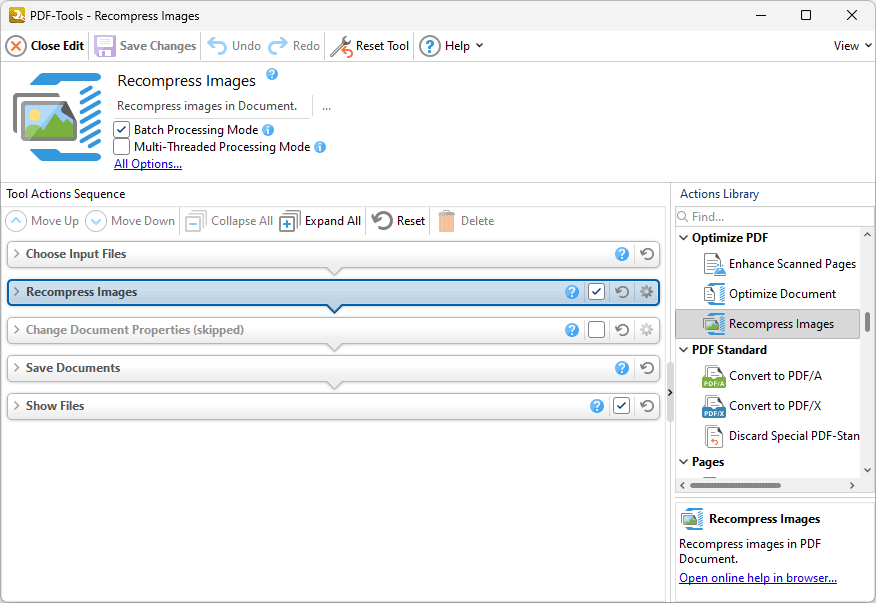Screen dimensions: 876x603
Task: Click reset icon on Show Files
Action: (x=647, y=406)
